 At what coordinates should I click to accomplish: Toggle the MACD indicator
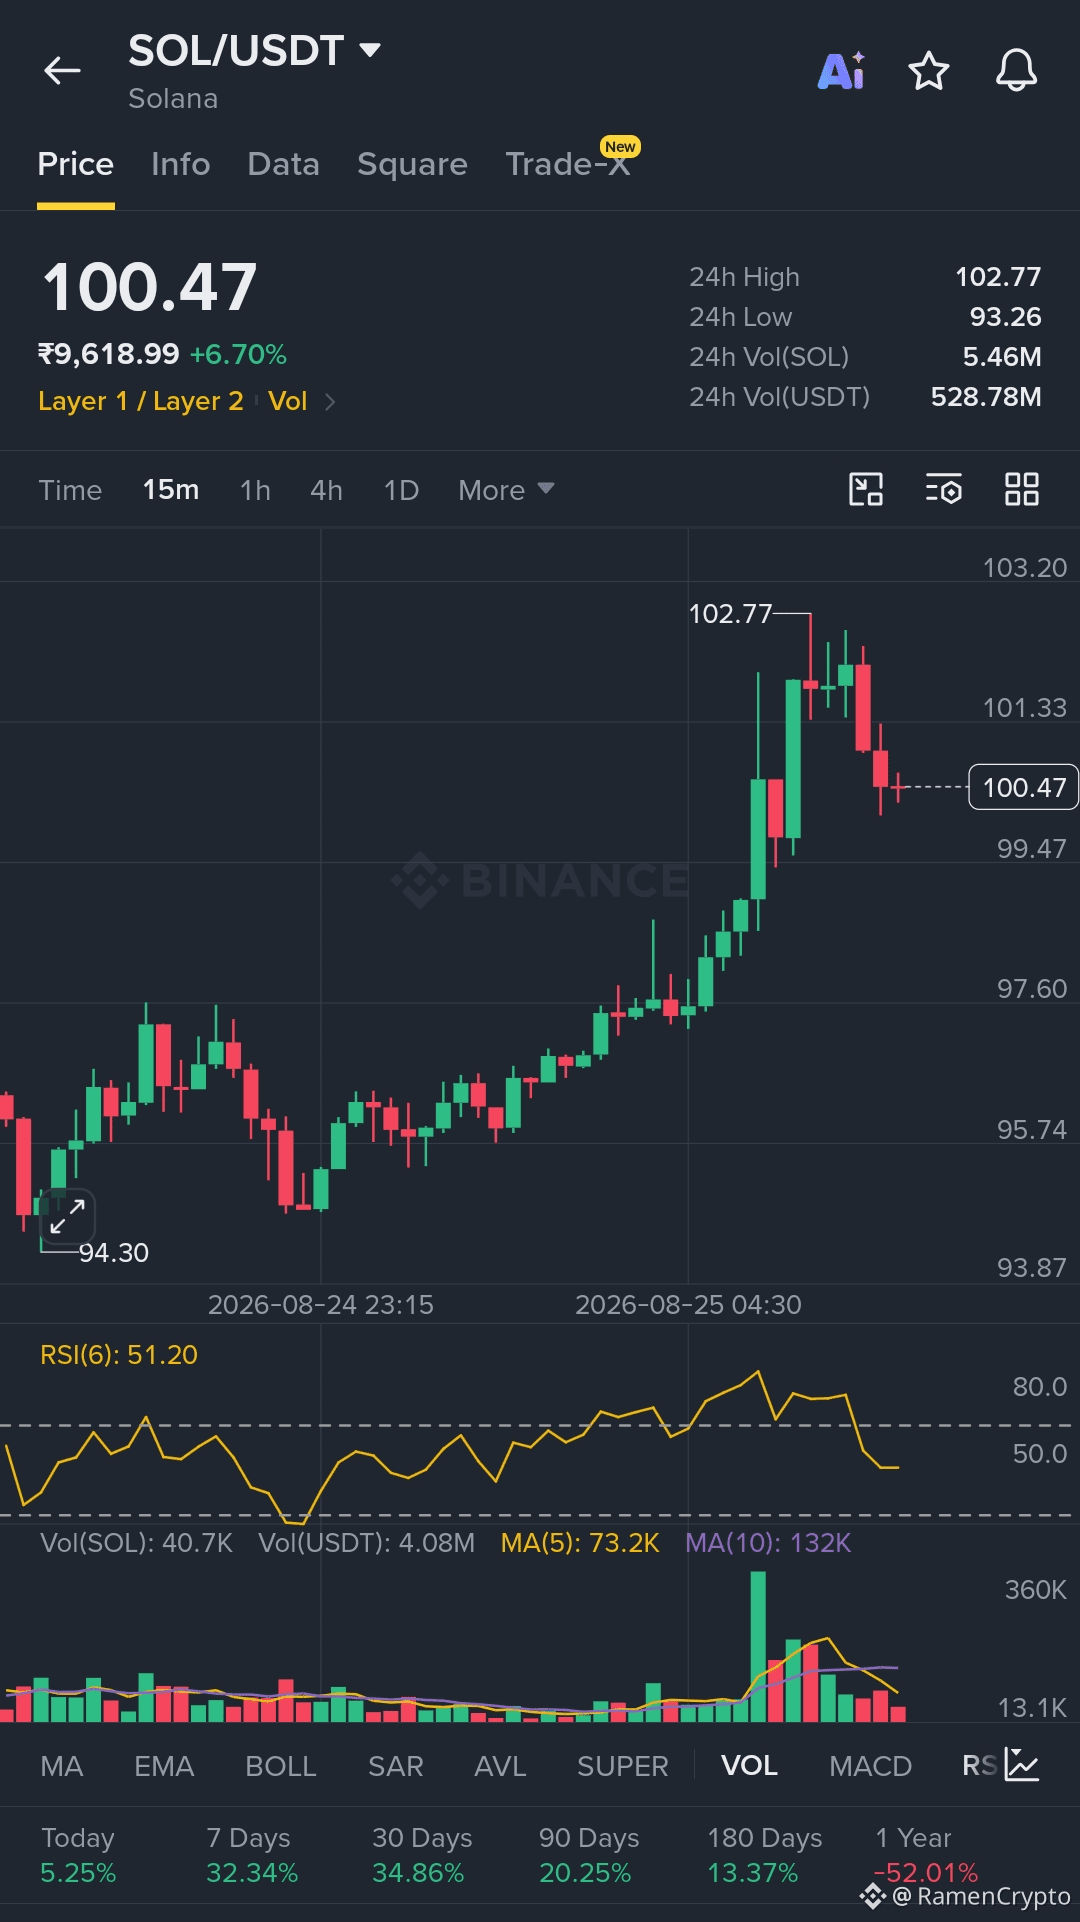871,1766
